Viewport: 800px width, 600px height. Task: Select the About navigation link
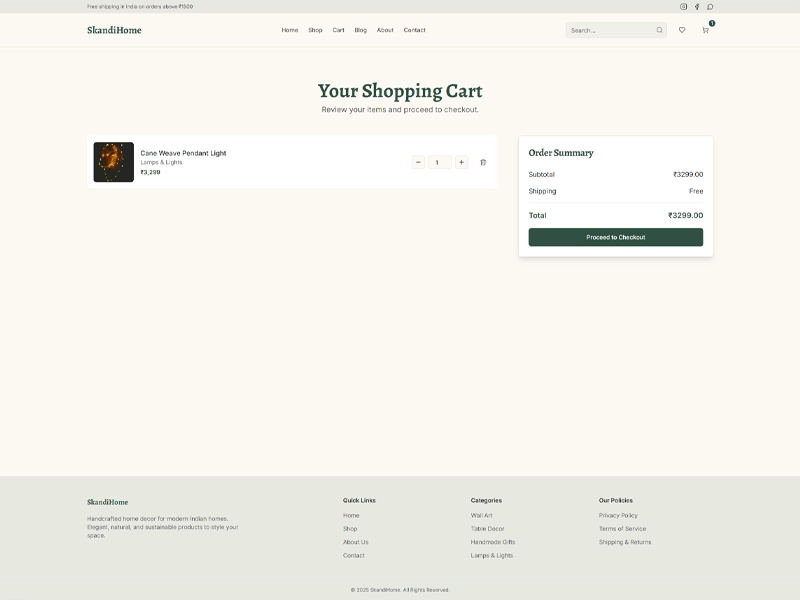[x=384, y=30]
